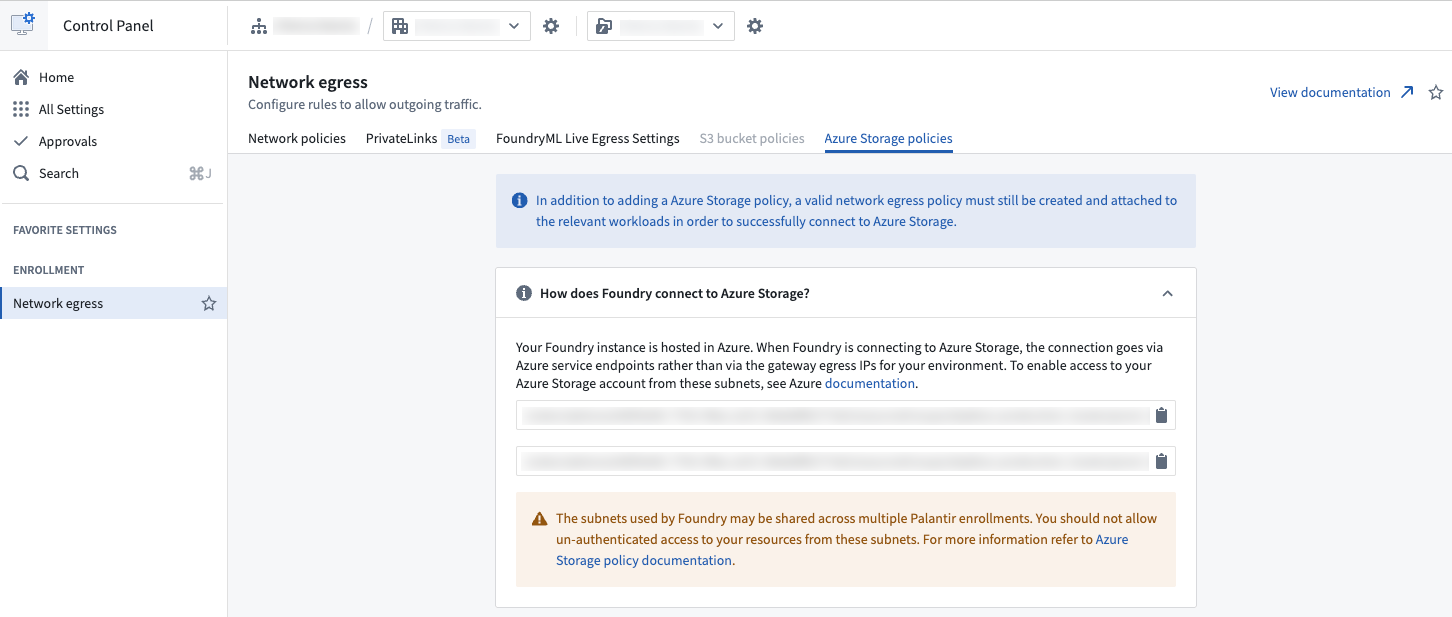Click the Home icon in sidebar
The image size is (1452, 617).
tap(21, 77)
